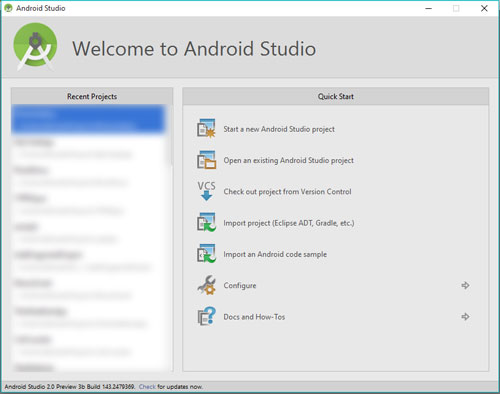500x394 pixels.
Task: Click the Configure wrench and gear icon
Action: coord(206,285)
